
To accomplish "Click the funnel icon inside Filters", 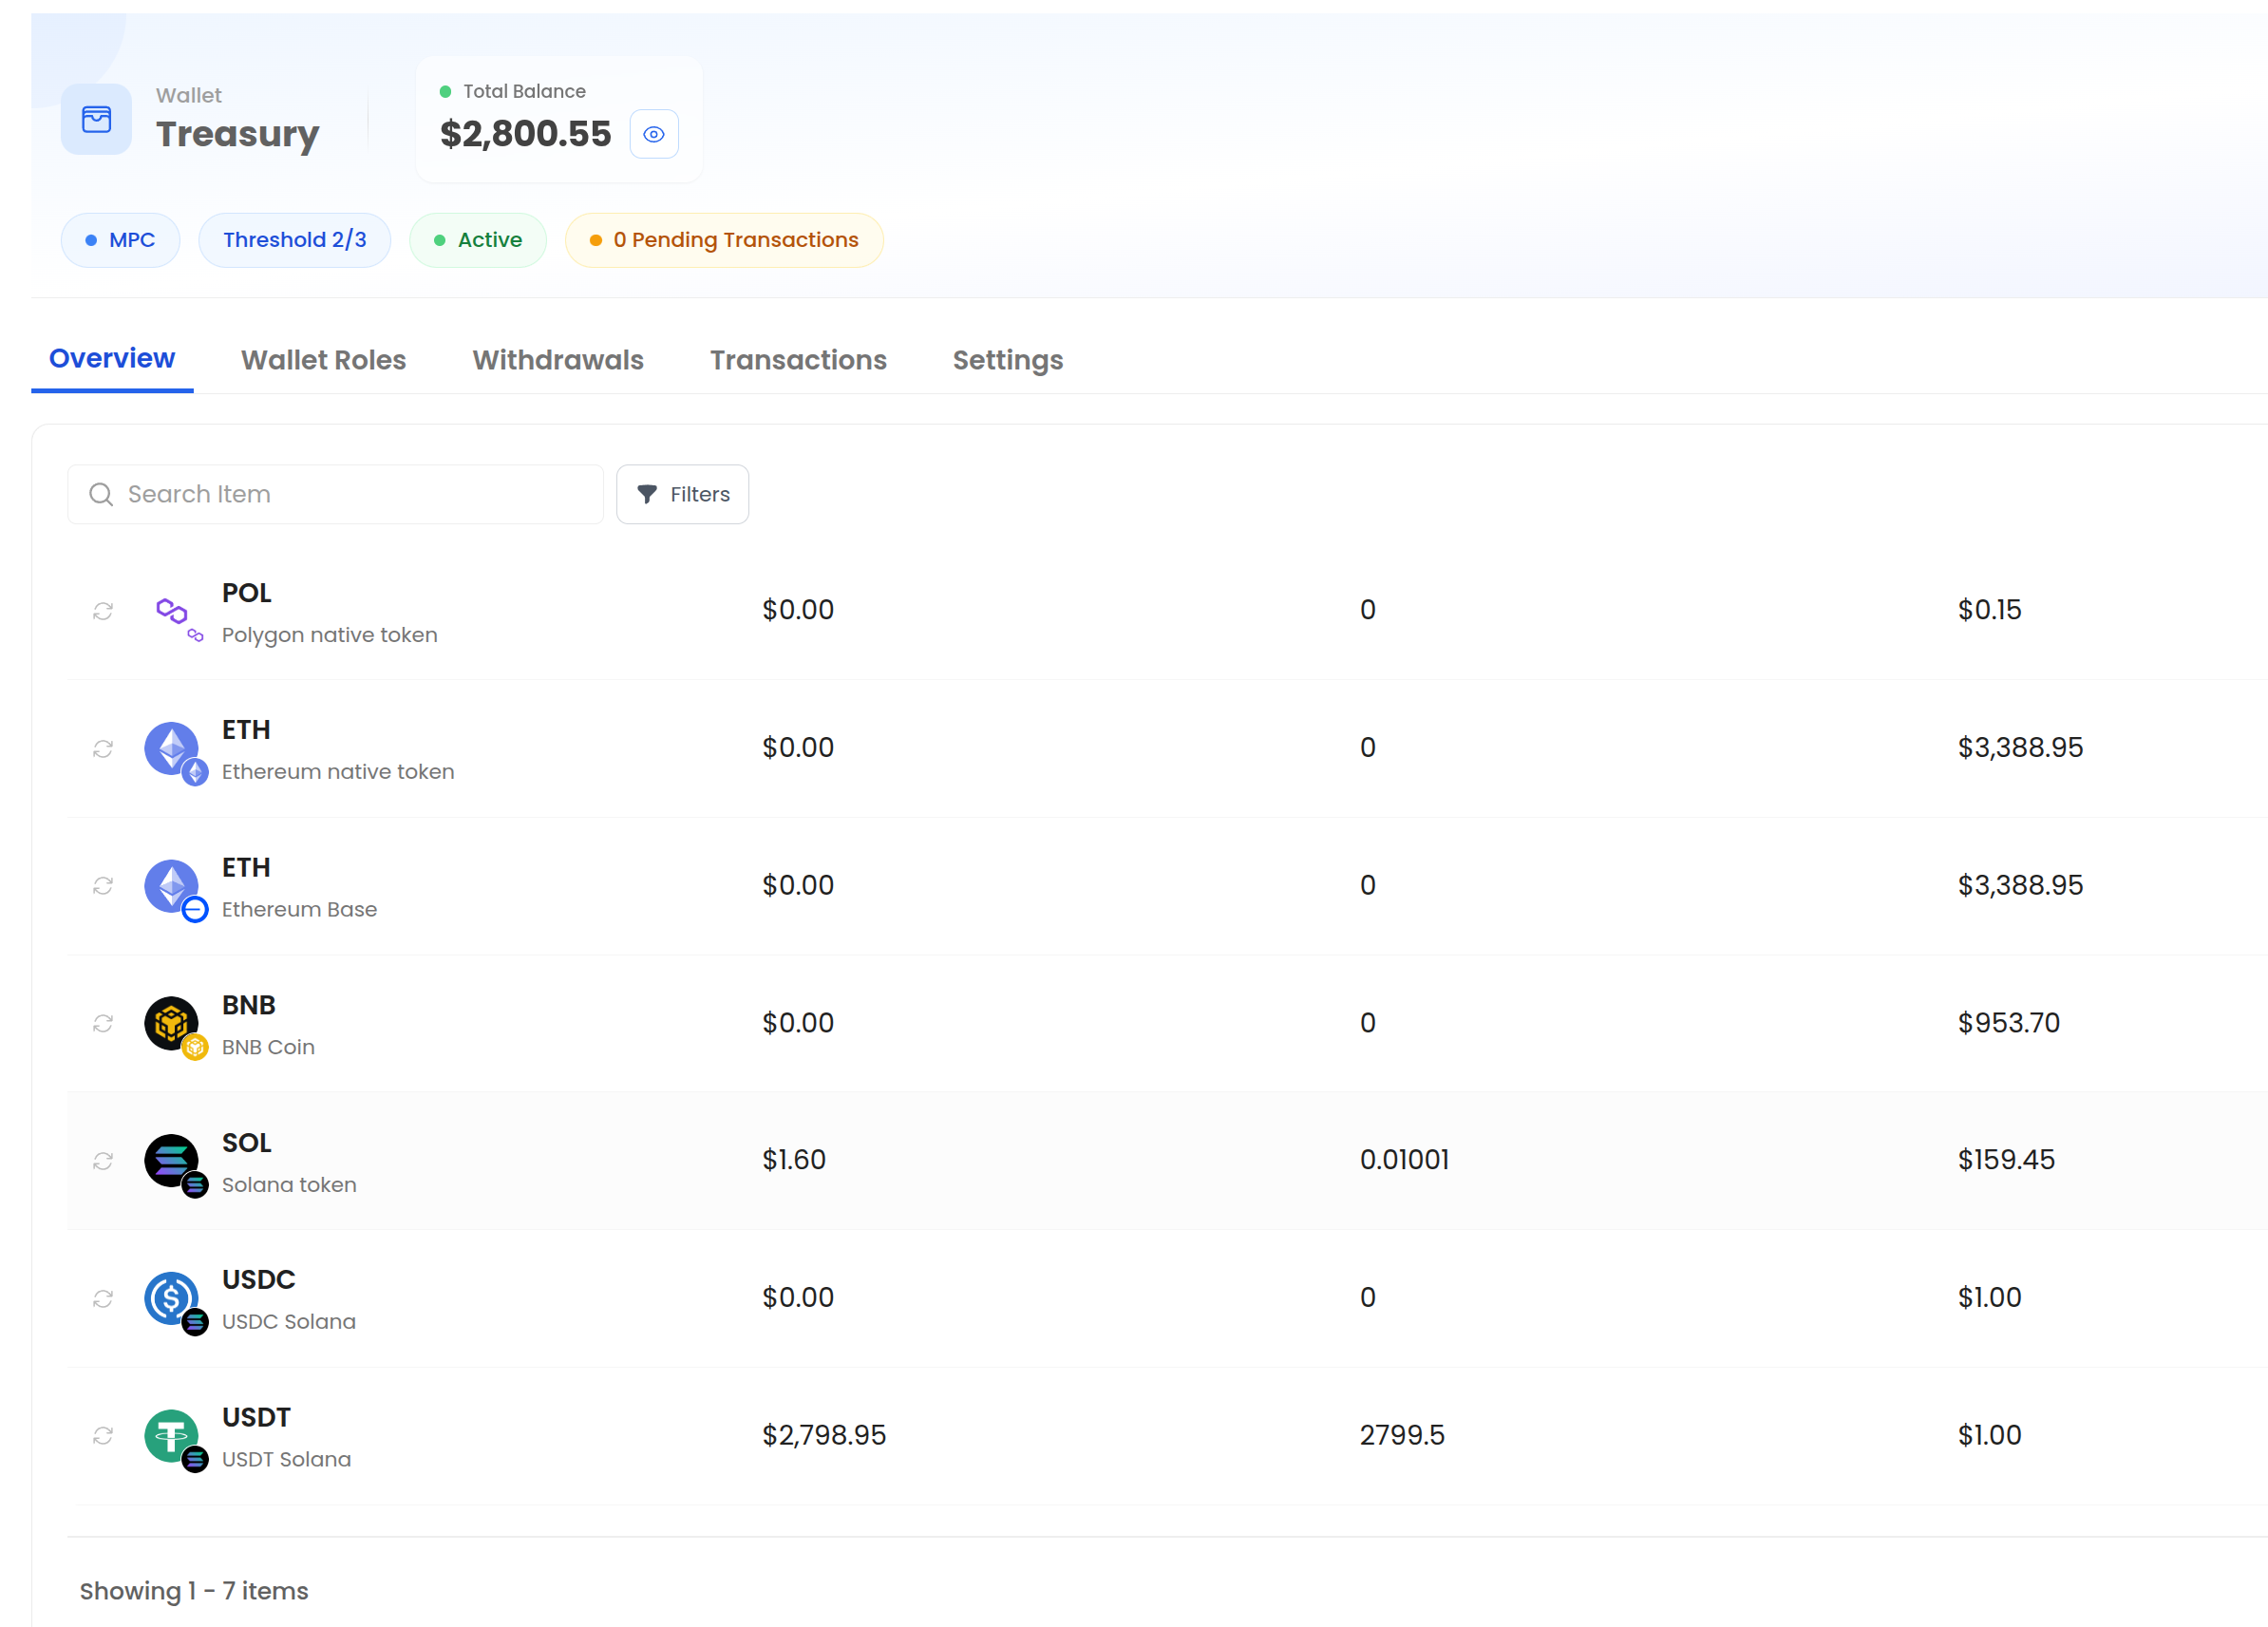I will (x=648, y=493).
